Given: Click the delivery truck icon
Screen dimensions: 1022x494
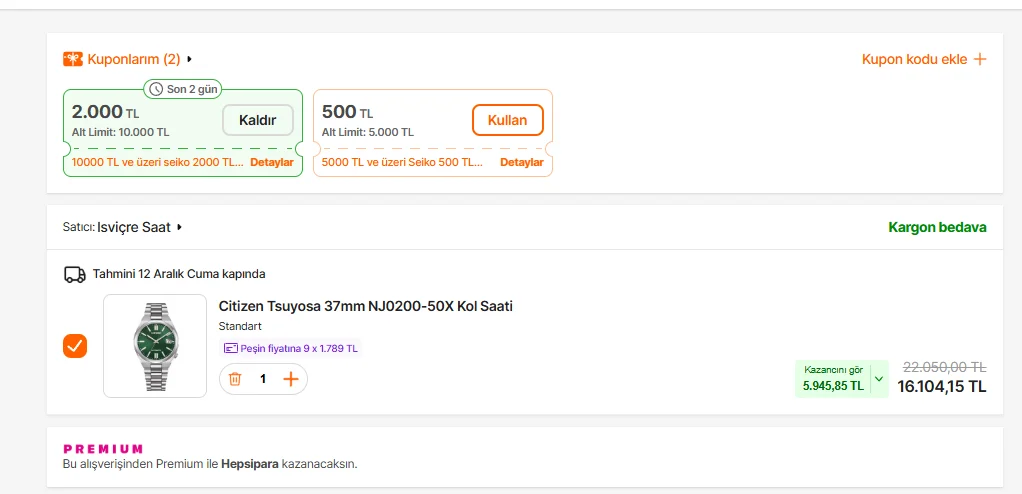Looking at the screenshot, I should click(74, 274).
